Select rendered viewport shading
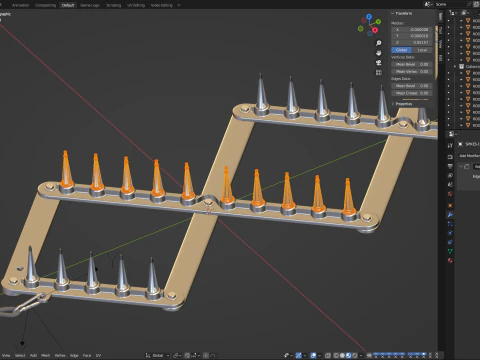 pos(355,355)
